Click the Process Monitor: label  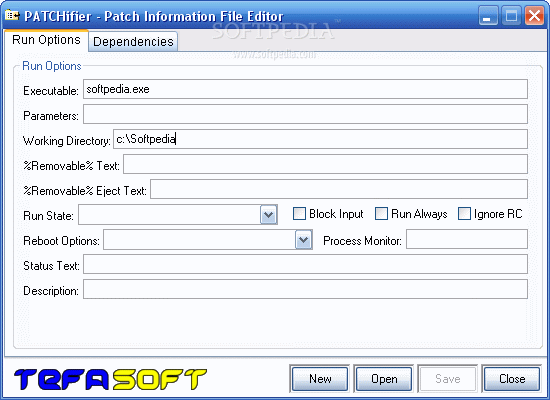coord(362,241)
